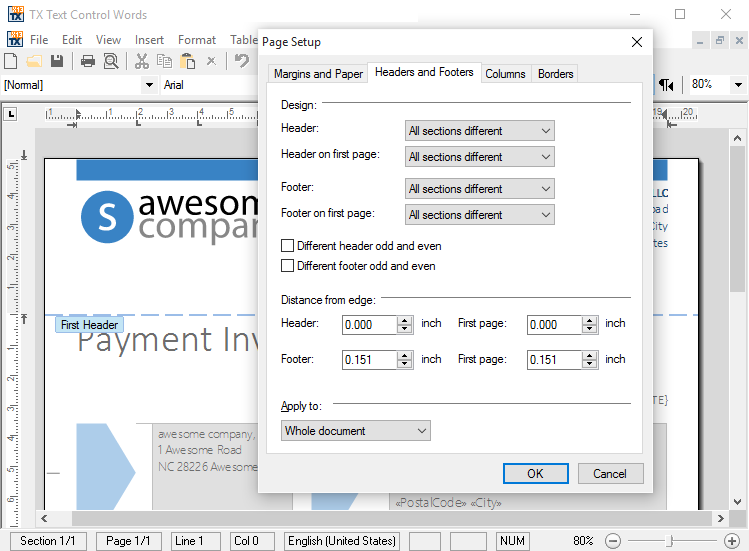Decrease Footer First page distance with down arrow

pos(590,364)
